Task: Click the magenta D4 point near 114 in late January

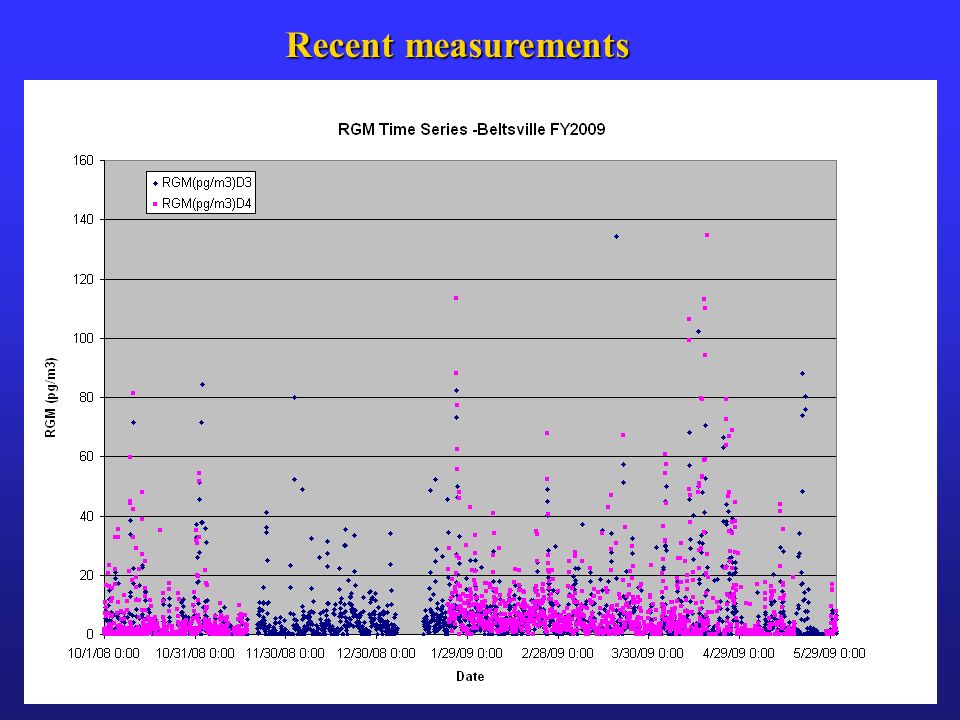Action: pos(456,298)
